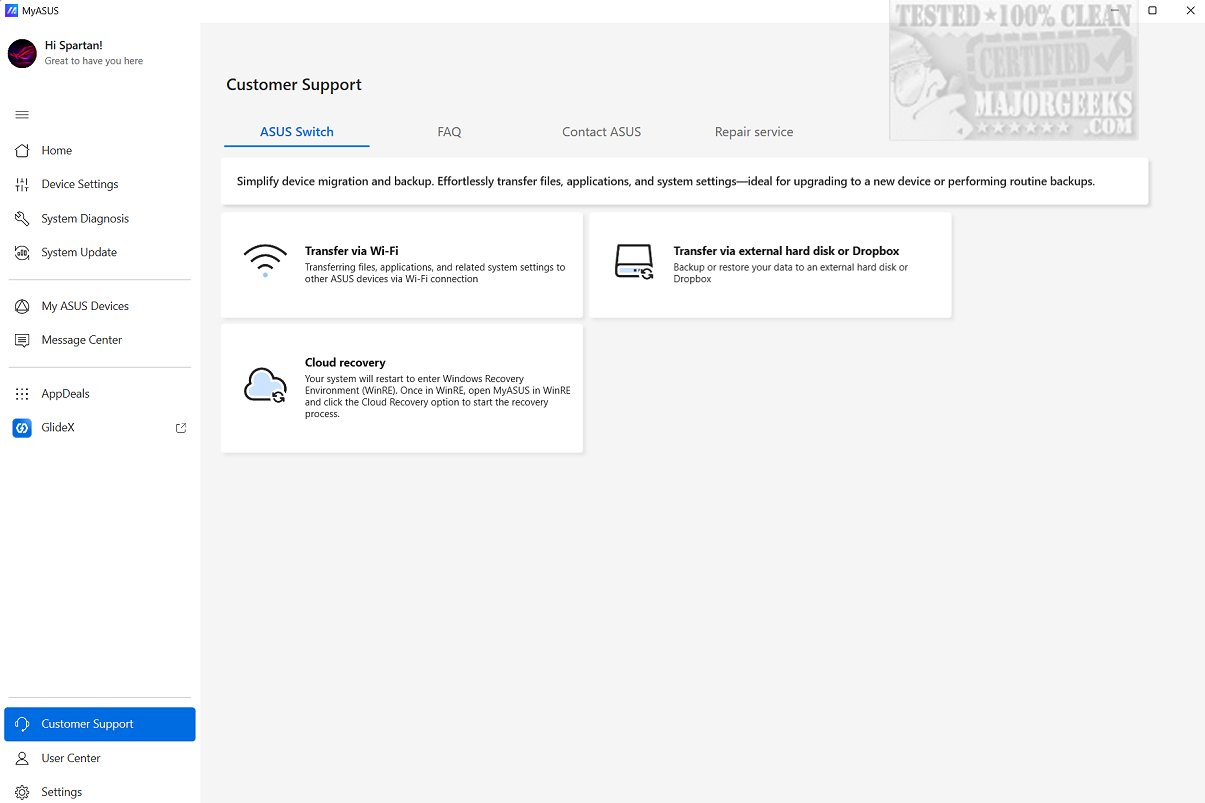Go to Home in sidebar
This screenshot has width=1205, height=803.
click(57, 150)
